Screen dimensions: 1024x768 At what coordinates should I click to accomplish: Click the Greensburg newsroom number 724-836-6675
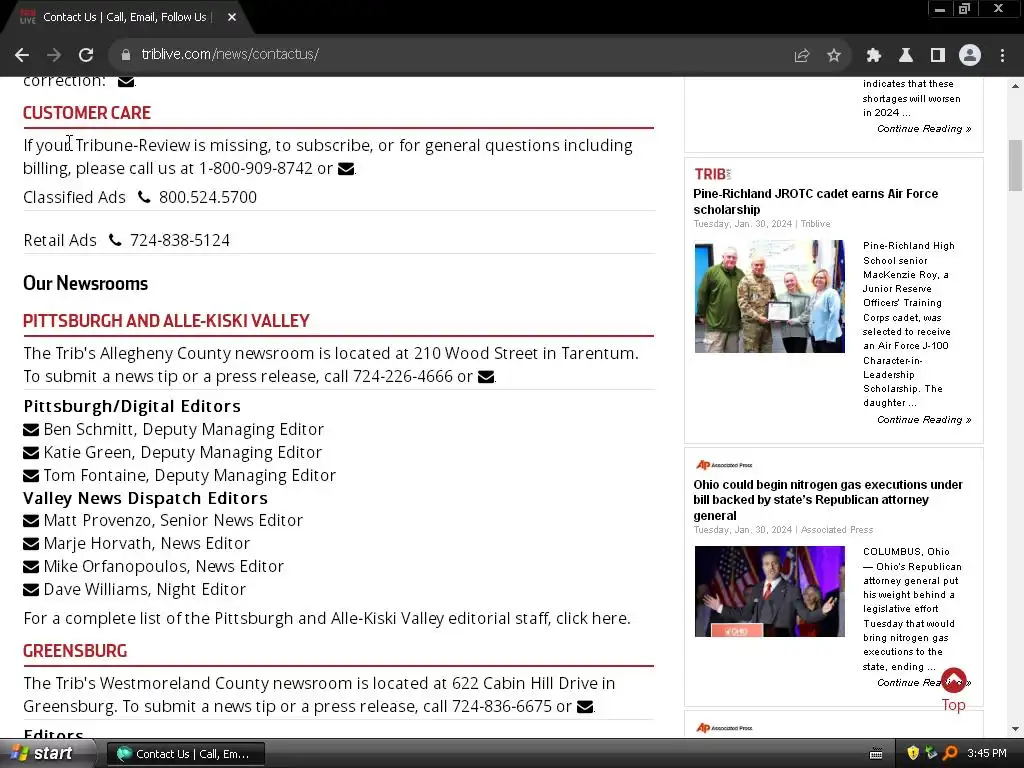coord(502,707)
